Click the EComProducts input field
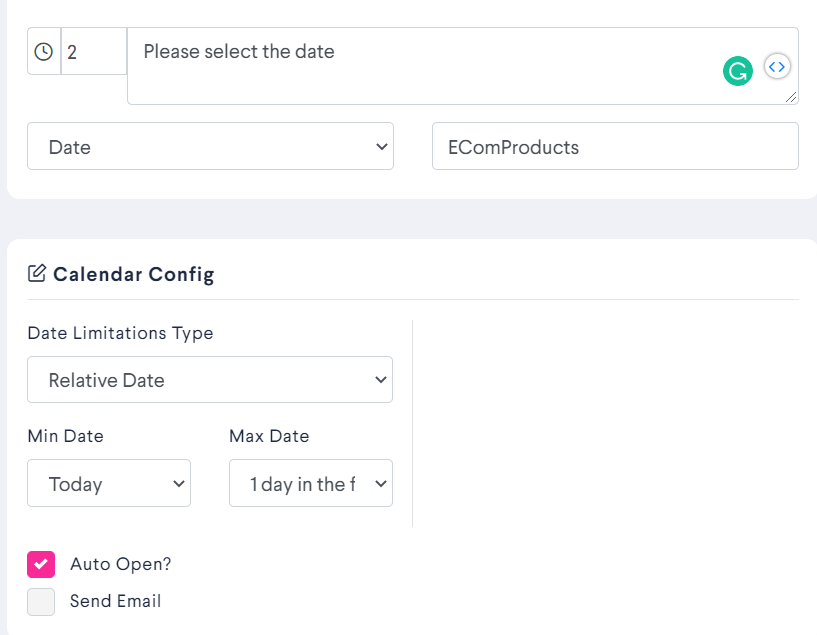This screenshot has height=635, width=817. (x=615, y=146)
